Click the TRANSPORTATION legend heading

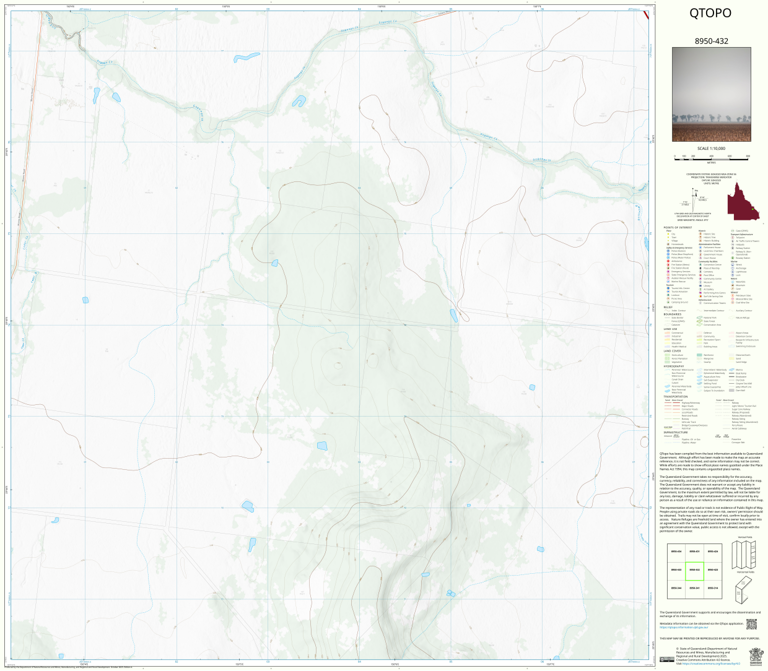(676, 397)
